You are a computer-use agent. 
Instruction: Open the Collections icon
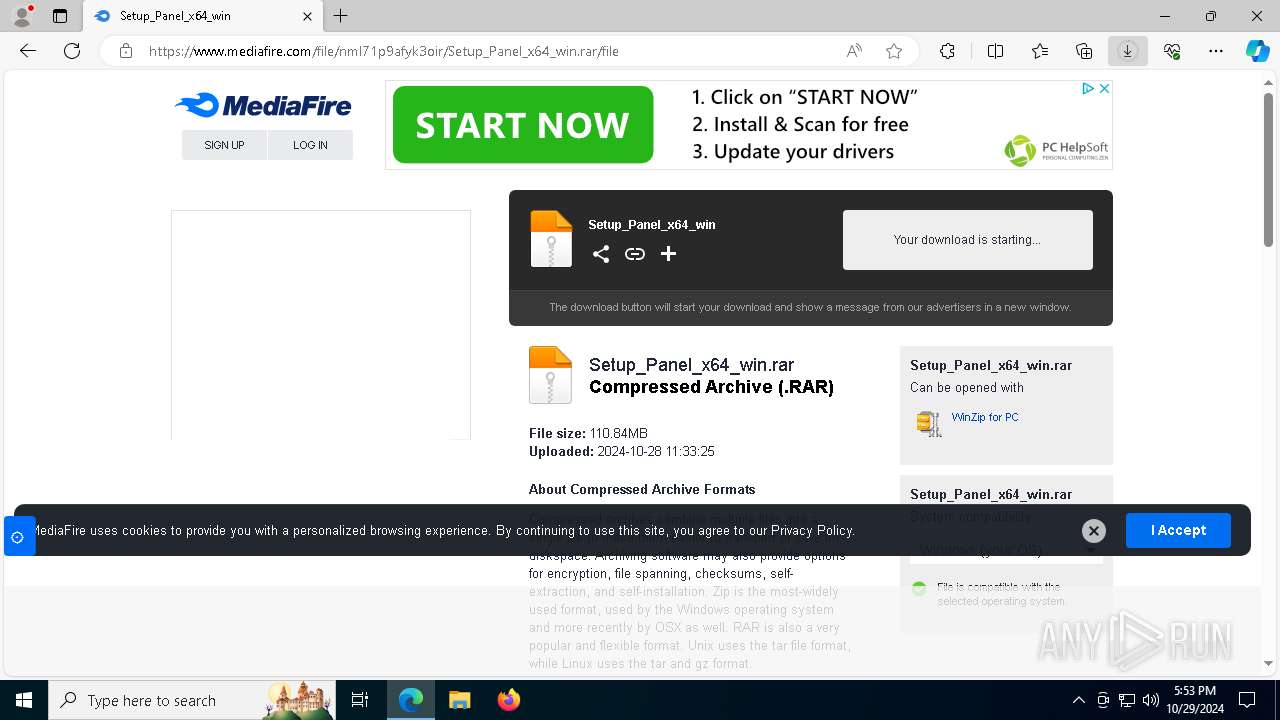pos(1084,51)
